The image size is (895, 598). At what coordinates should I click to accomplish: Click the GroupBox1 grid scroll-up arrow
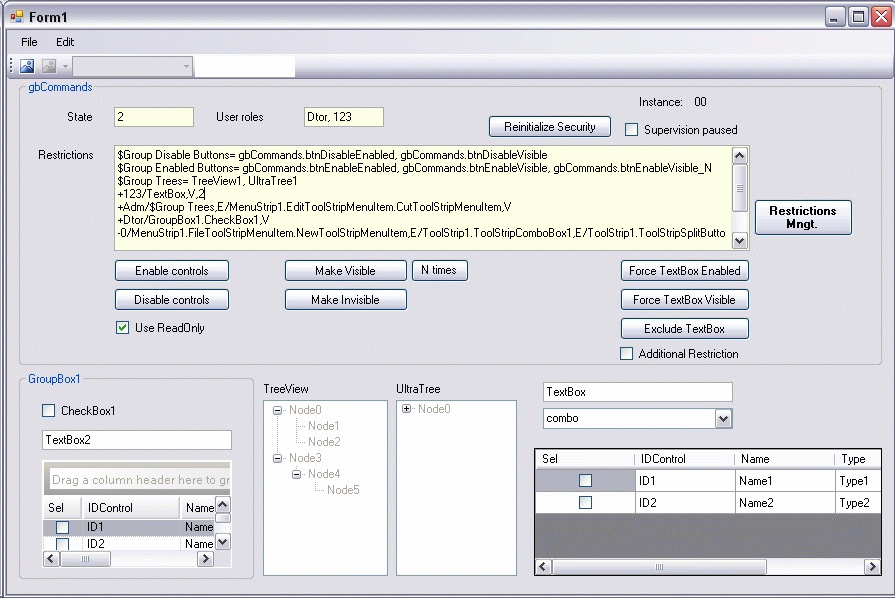pos(223,504)
